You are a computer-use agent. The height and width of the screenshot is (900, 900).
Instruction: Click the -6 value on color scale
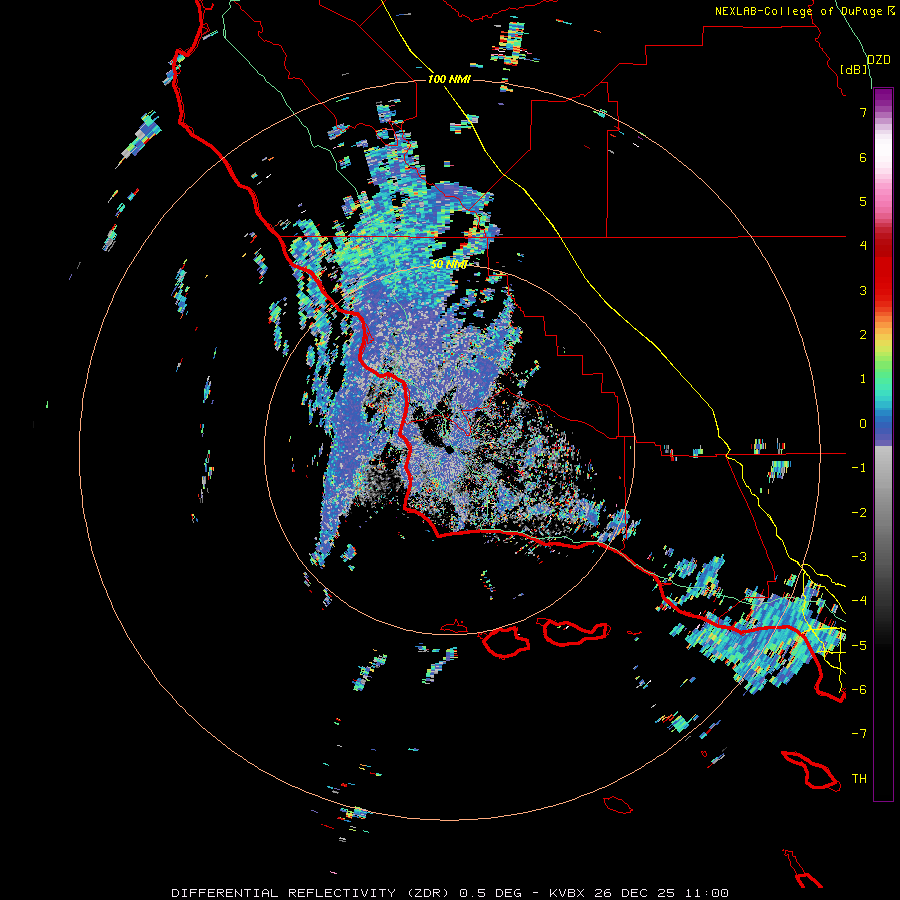pyautogui.click(x=859, y=690)
